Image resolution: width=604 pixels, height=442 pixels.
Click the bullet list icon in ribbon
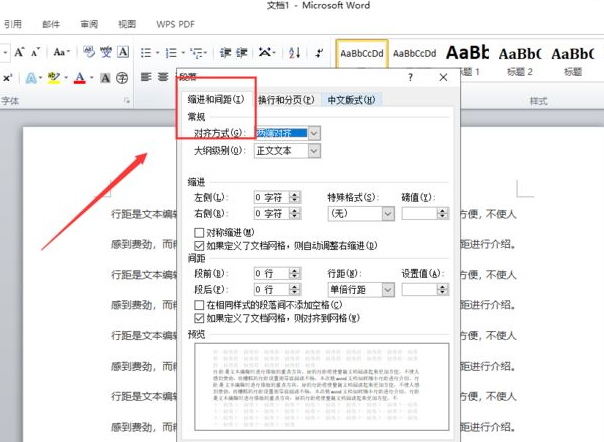pos(146,52)
